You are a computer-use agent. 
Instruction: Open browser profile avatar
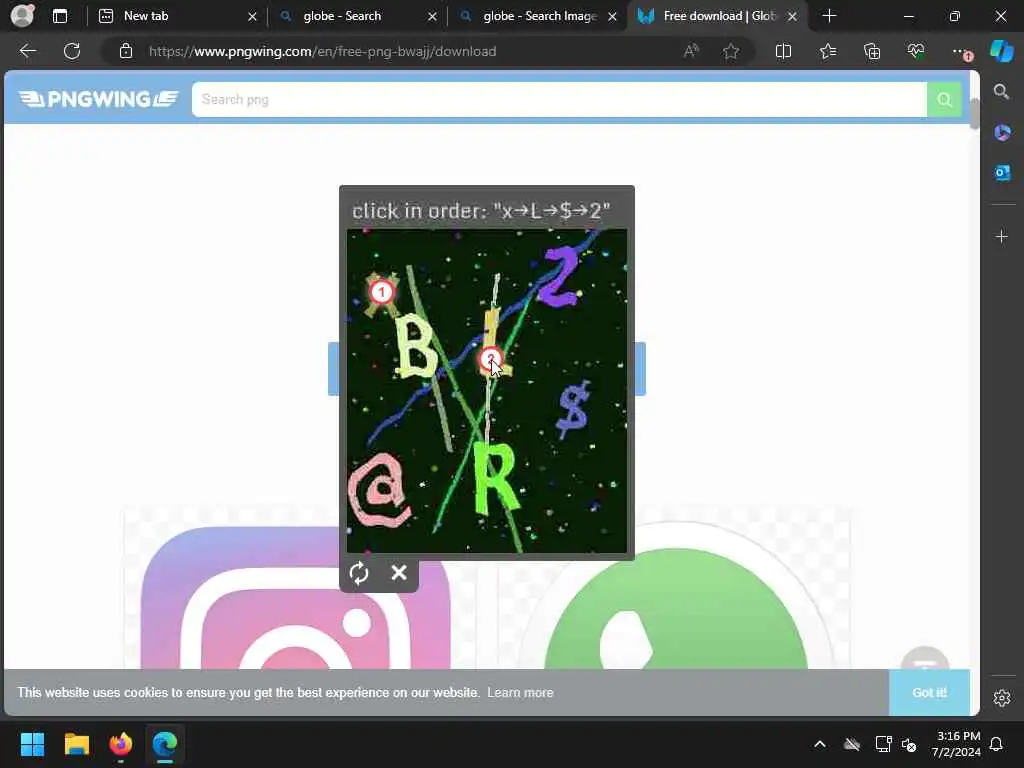click(22, 16)
